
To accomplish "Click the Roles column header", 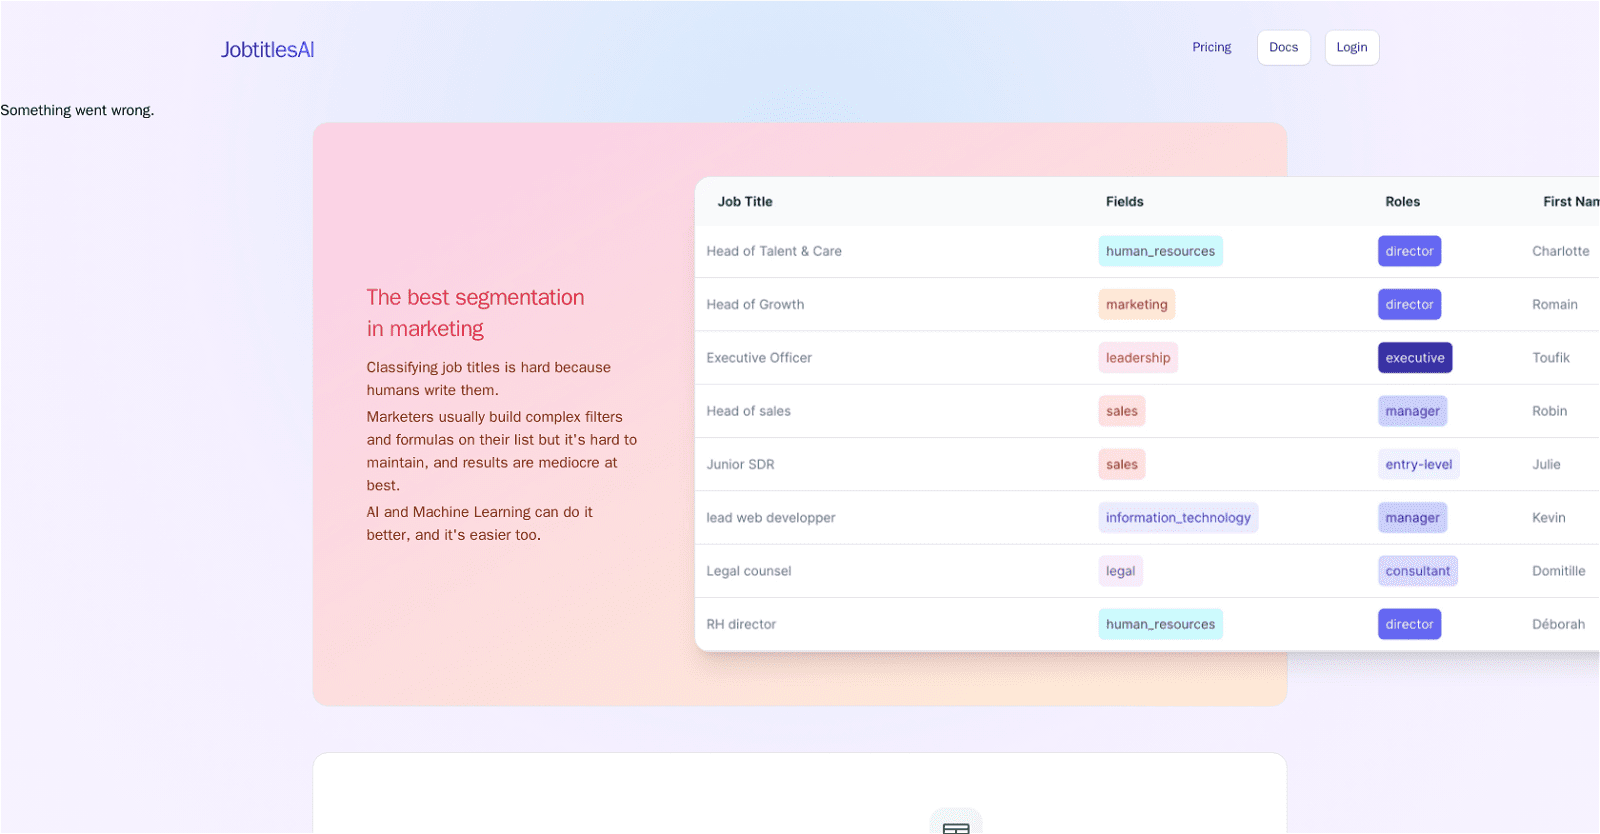I will tap(1402, 201).
